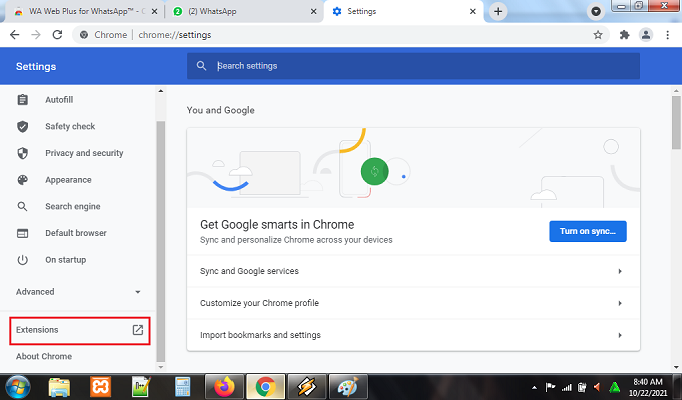Open the Calculator taskbar icon

tap(183, 387)
